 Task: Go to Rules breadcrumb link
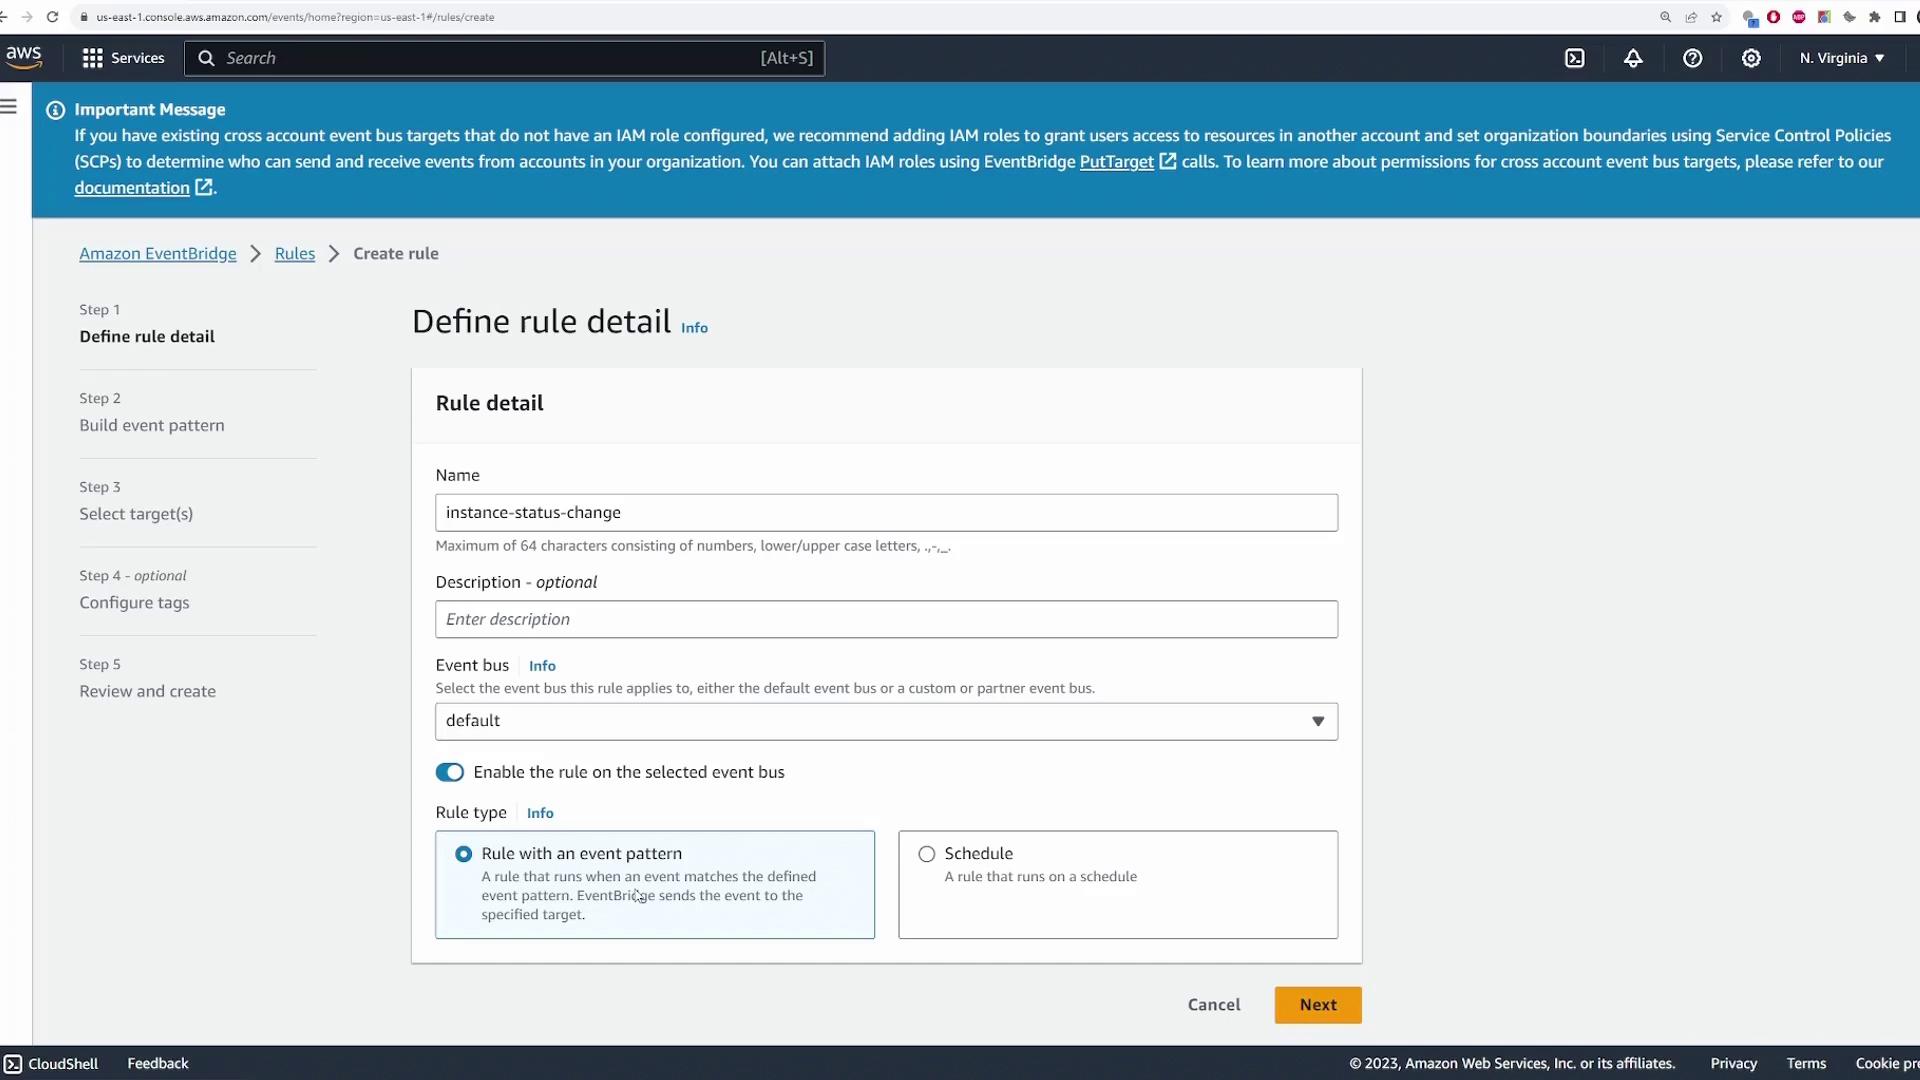point(294,254)
